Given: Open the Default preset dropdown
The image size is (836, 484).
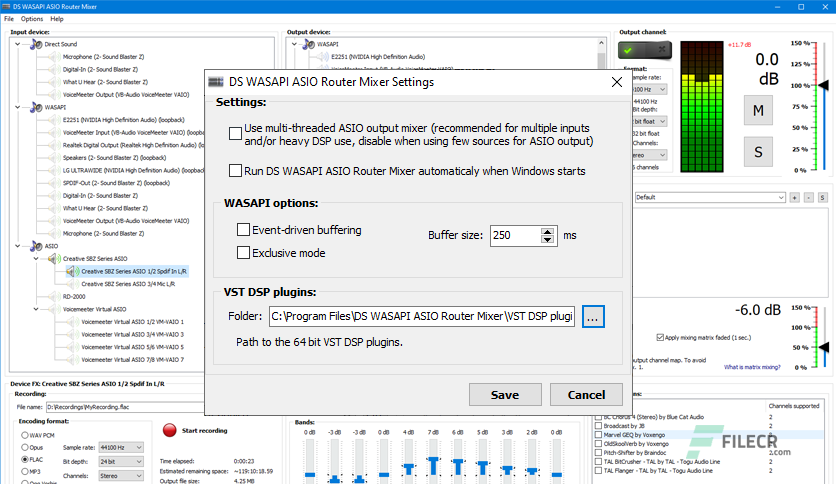Looking at the screenshot, I should 781,198.
